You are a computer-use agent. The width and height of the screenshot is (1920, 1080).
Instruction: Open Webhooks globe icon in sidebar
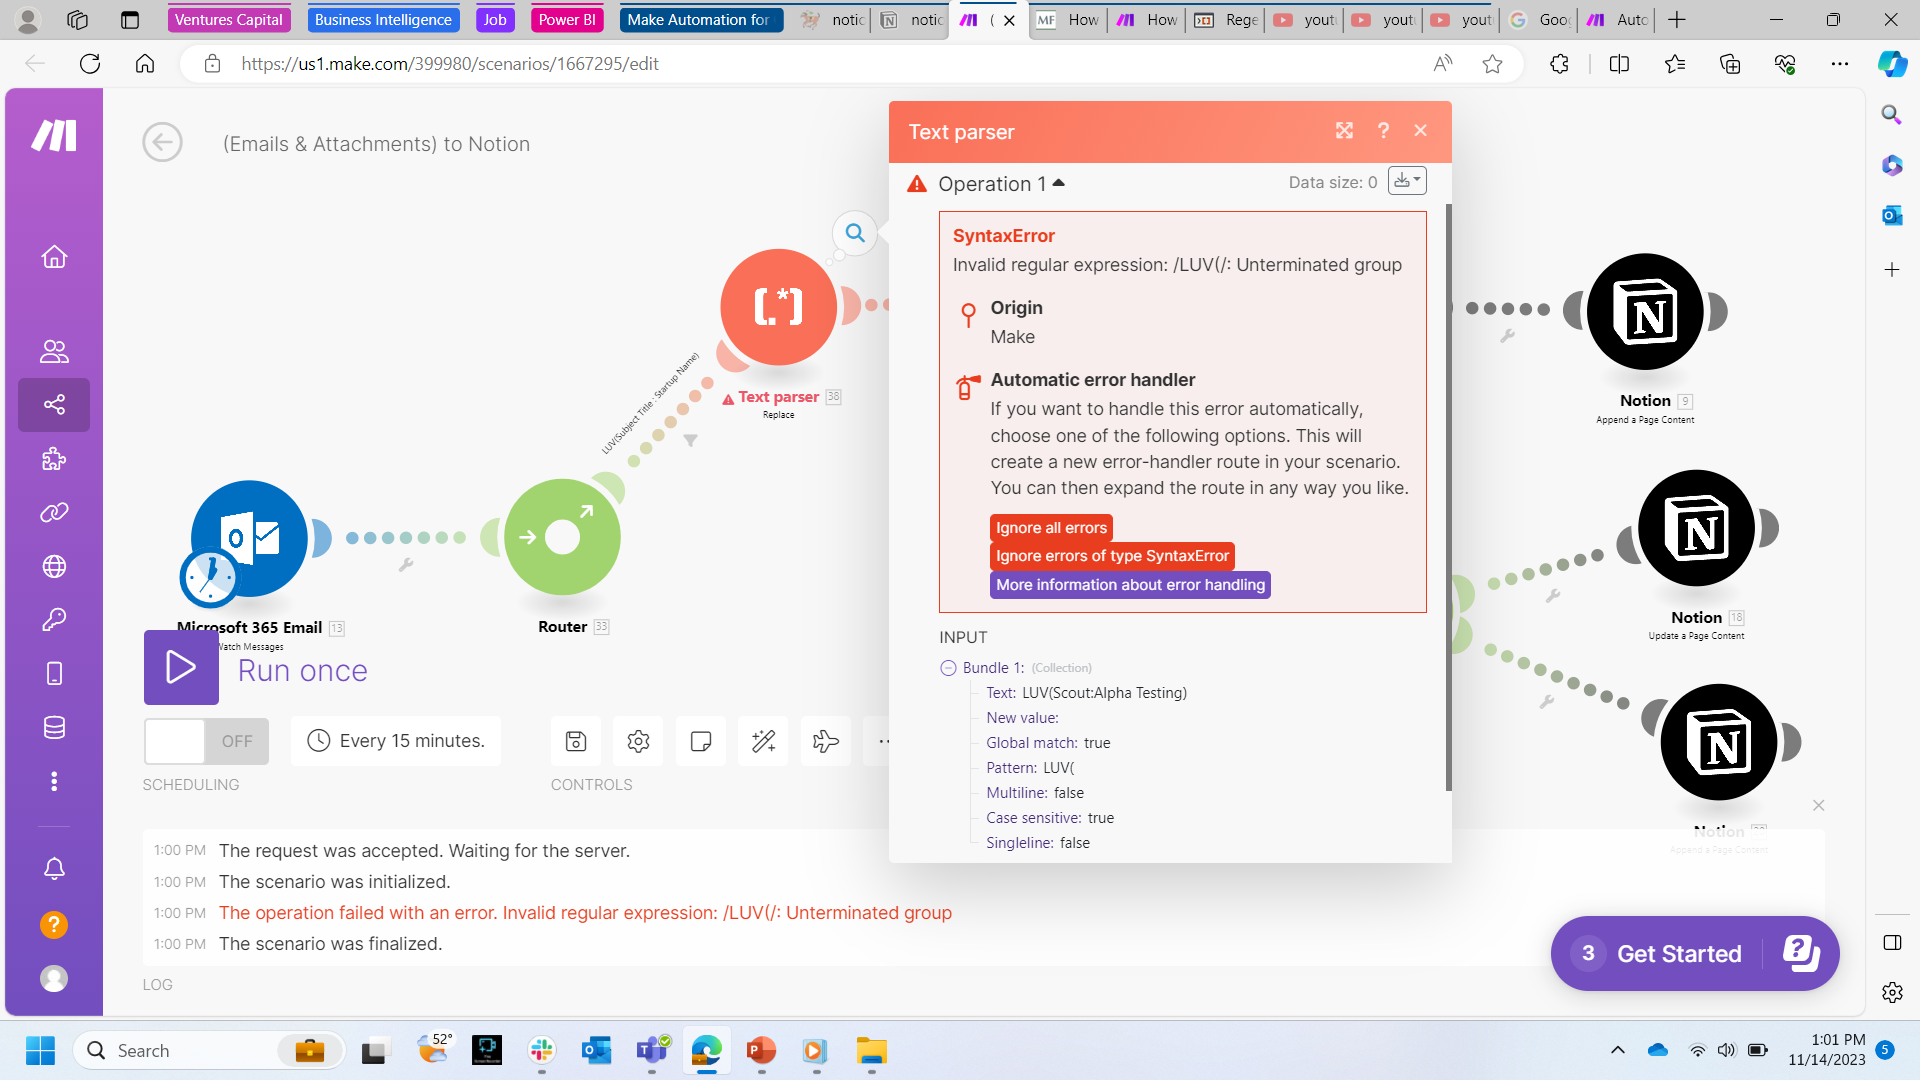pyautogui.click(x=54, y=566)
